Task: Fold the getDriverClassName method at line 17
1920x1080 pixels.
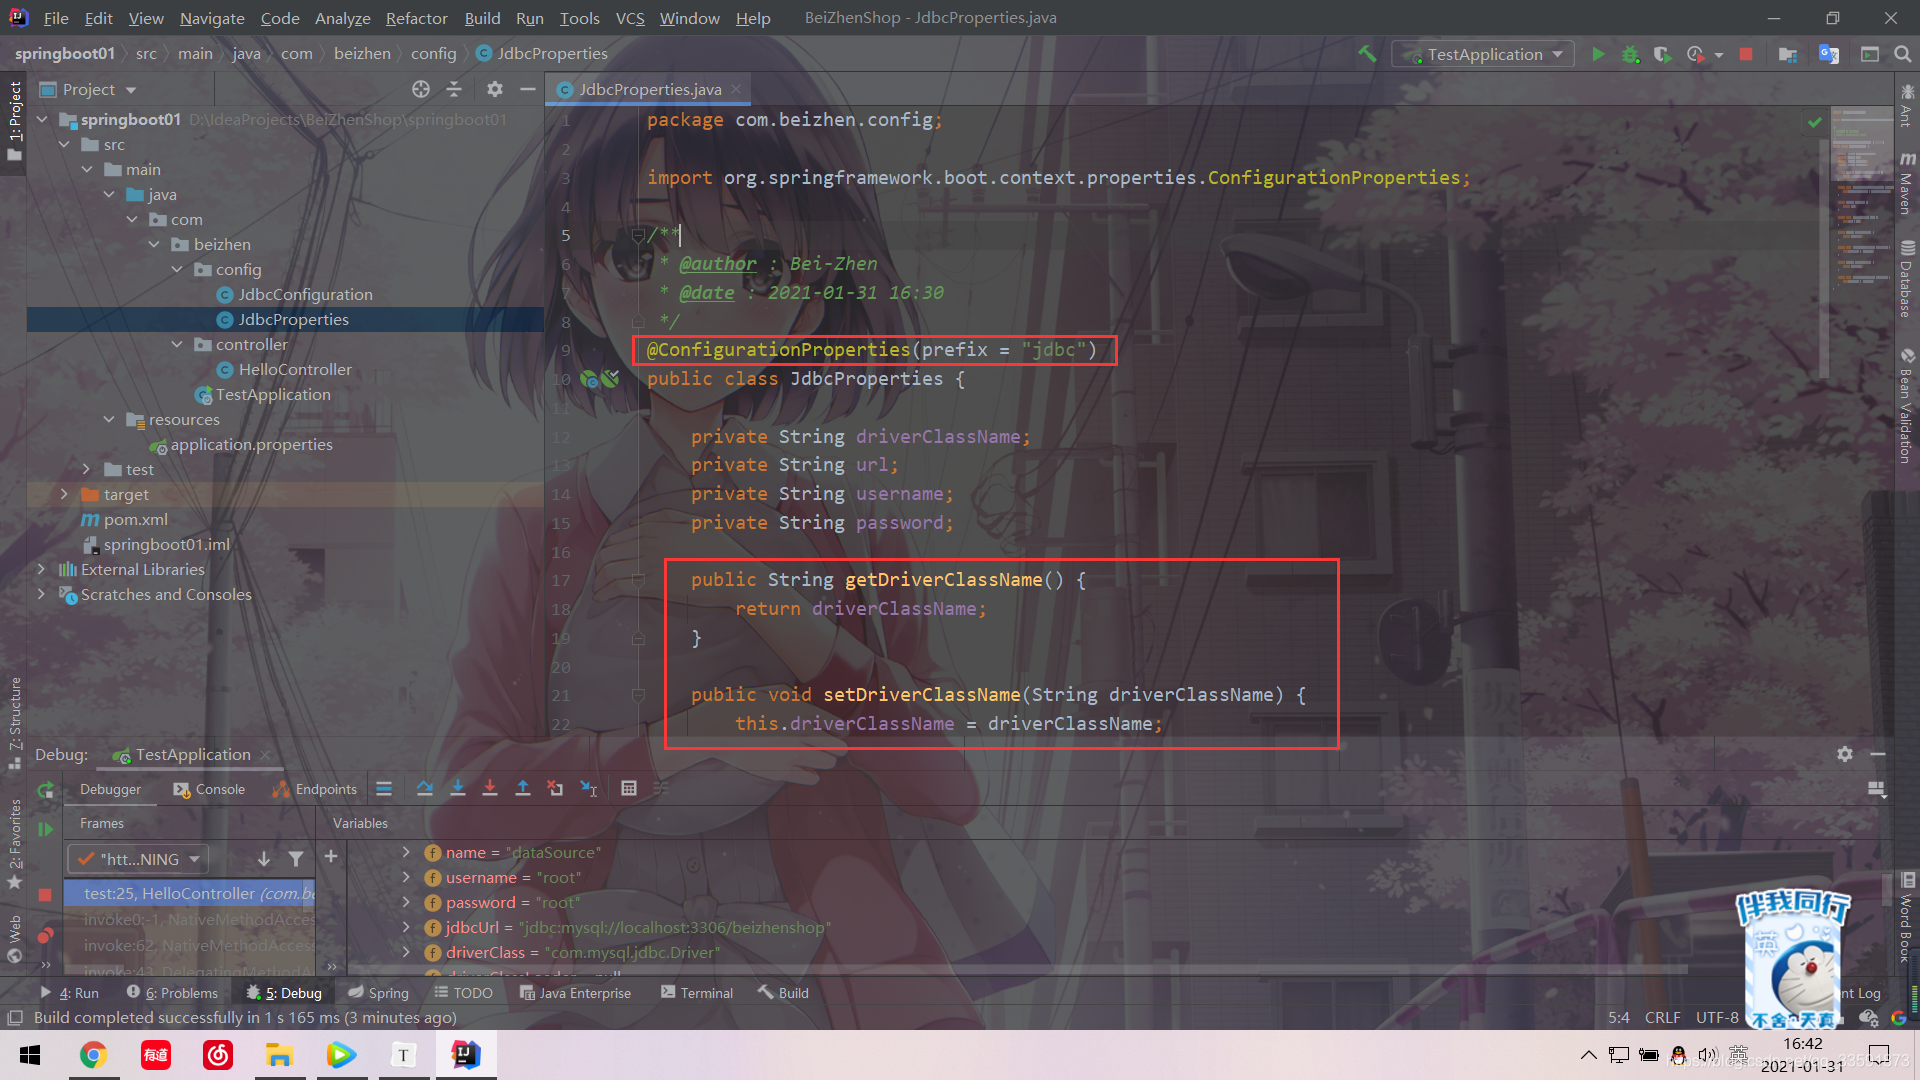Action: (x=638, y=580)
